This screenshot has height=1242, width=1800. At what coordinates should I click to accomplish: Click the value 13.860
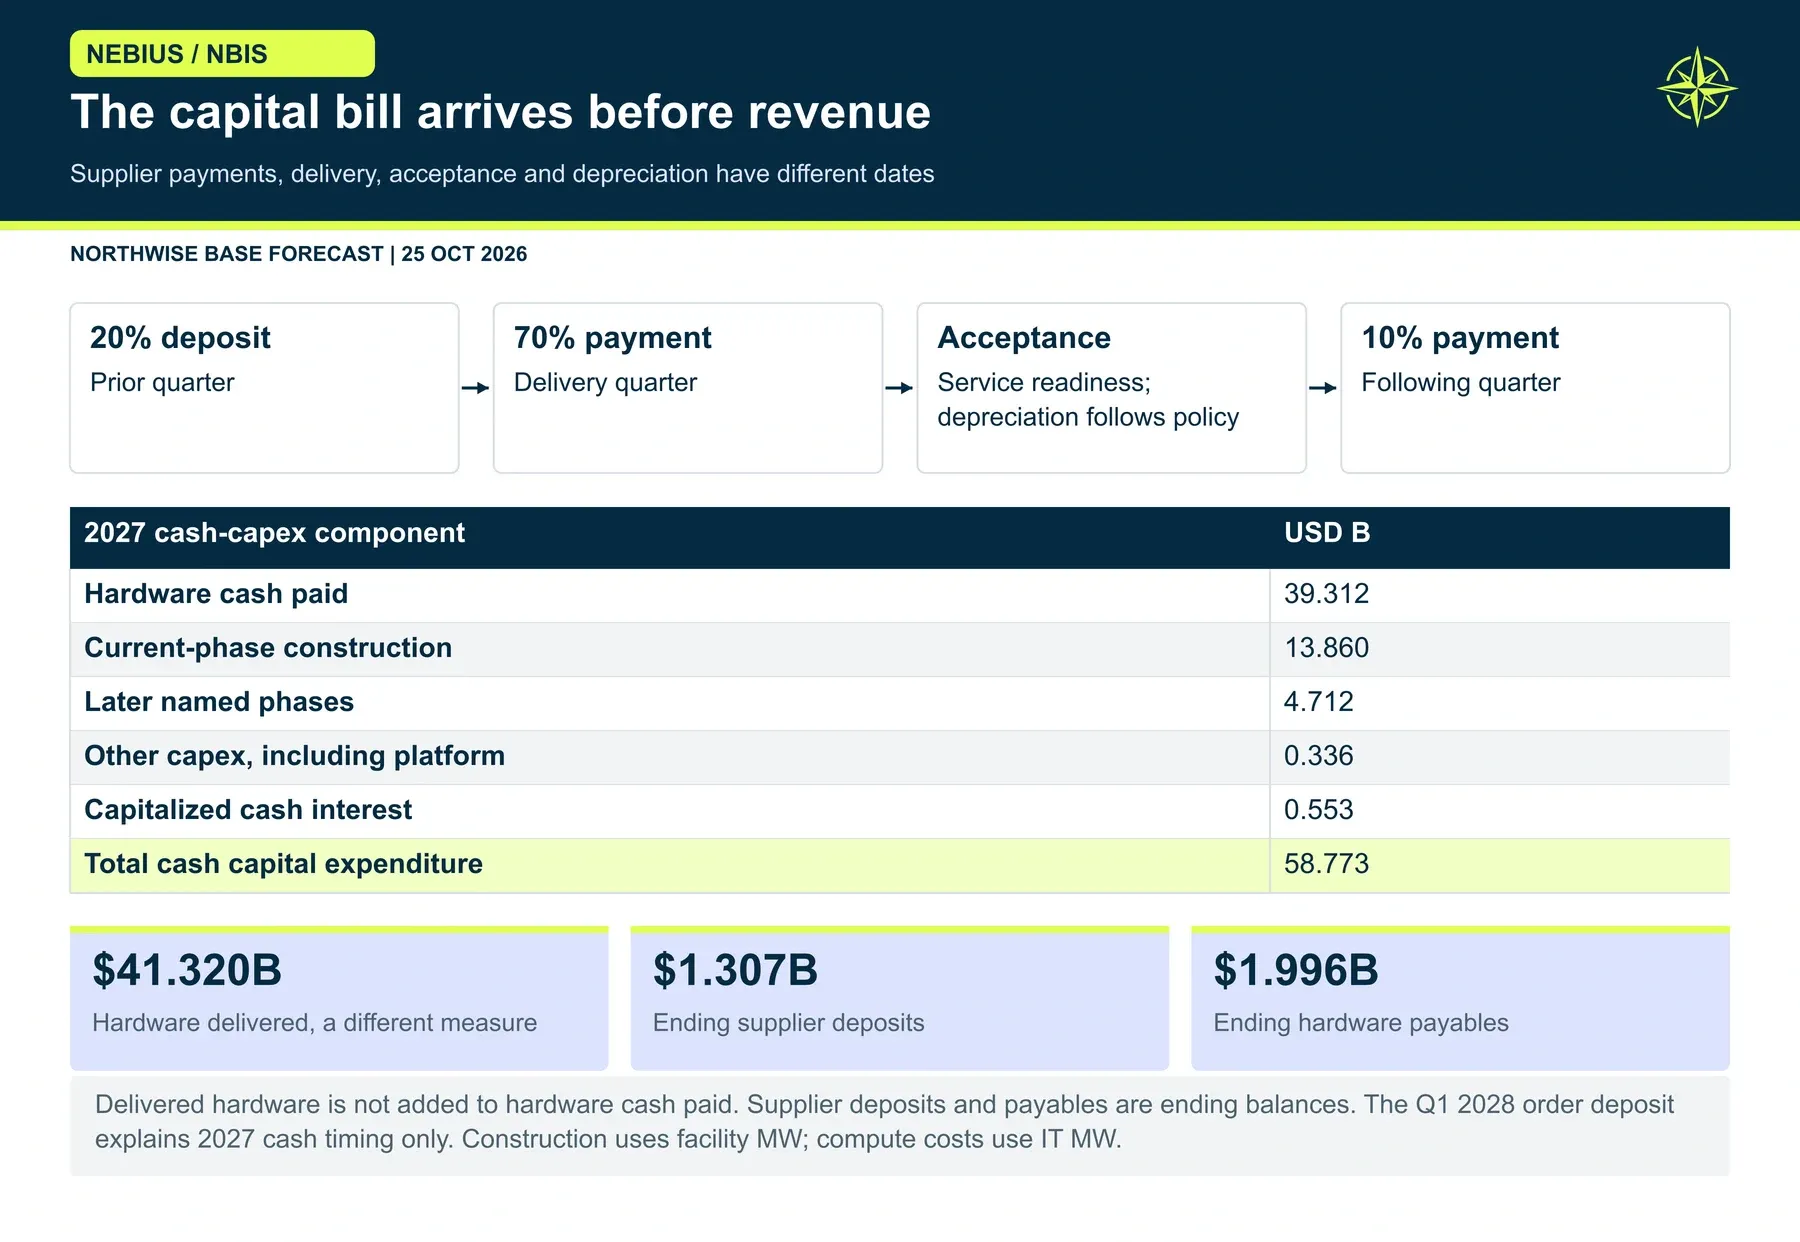point(1326,648)
